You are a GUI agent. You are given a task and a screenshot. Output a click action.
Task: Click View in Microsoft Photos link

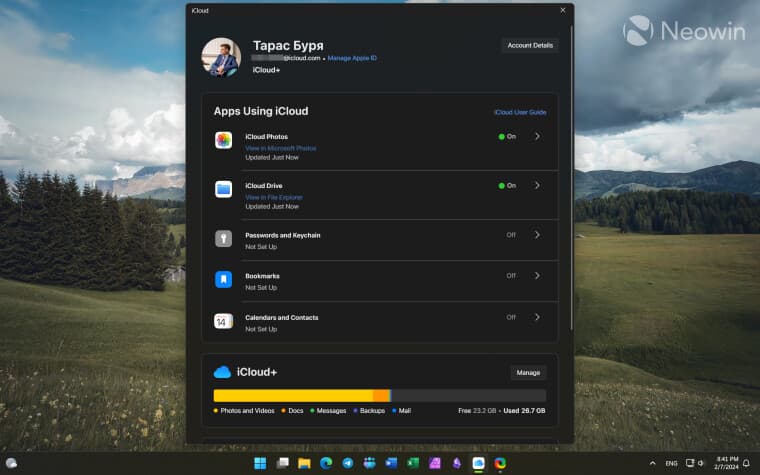[281, 148]
